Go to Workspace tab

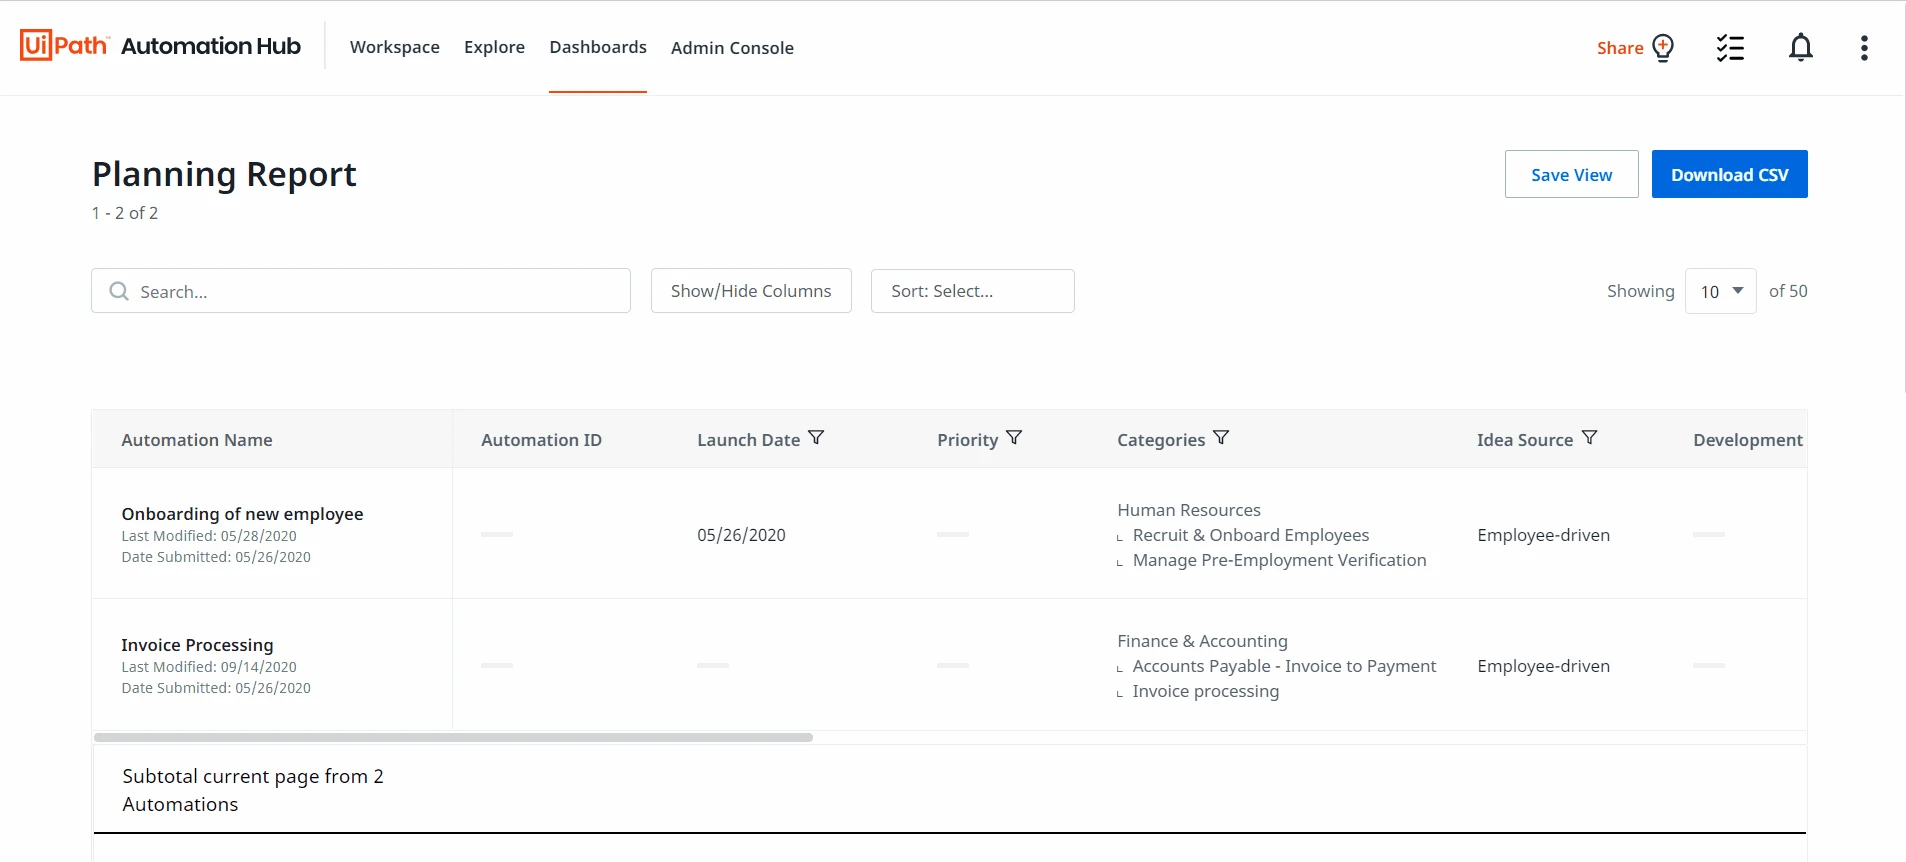tap(395, 47)
